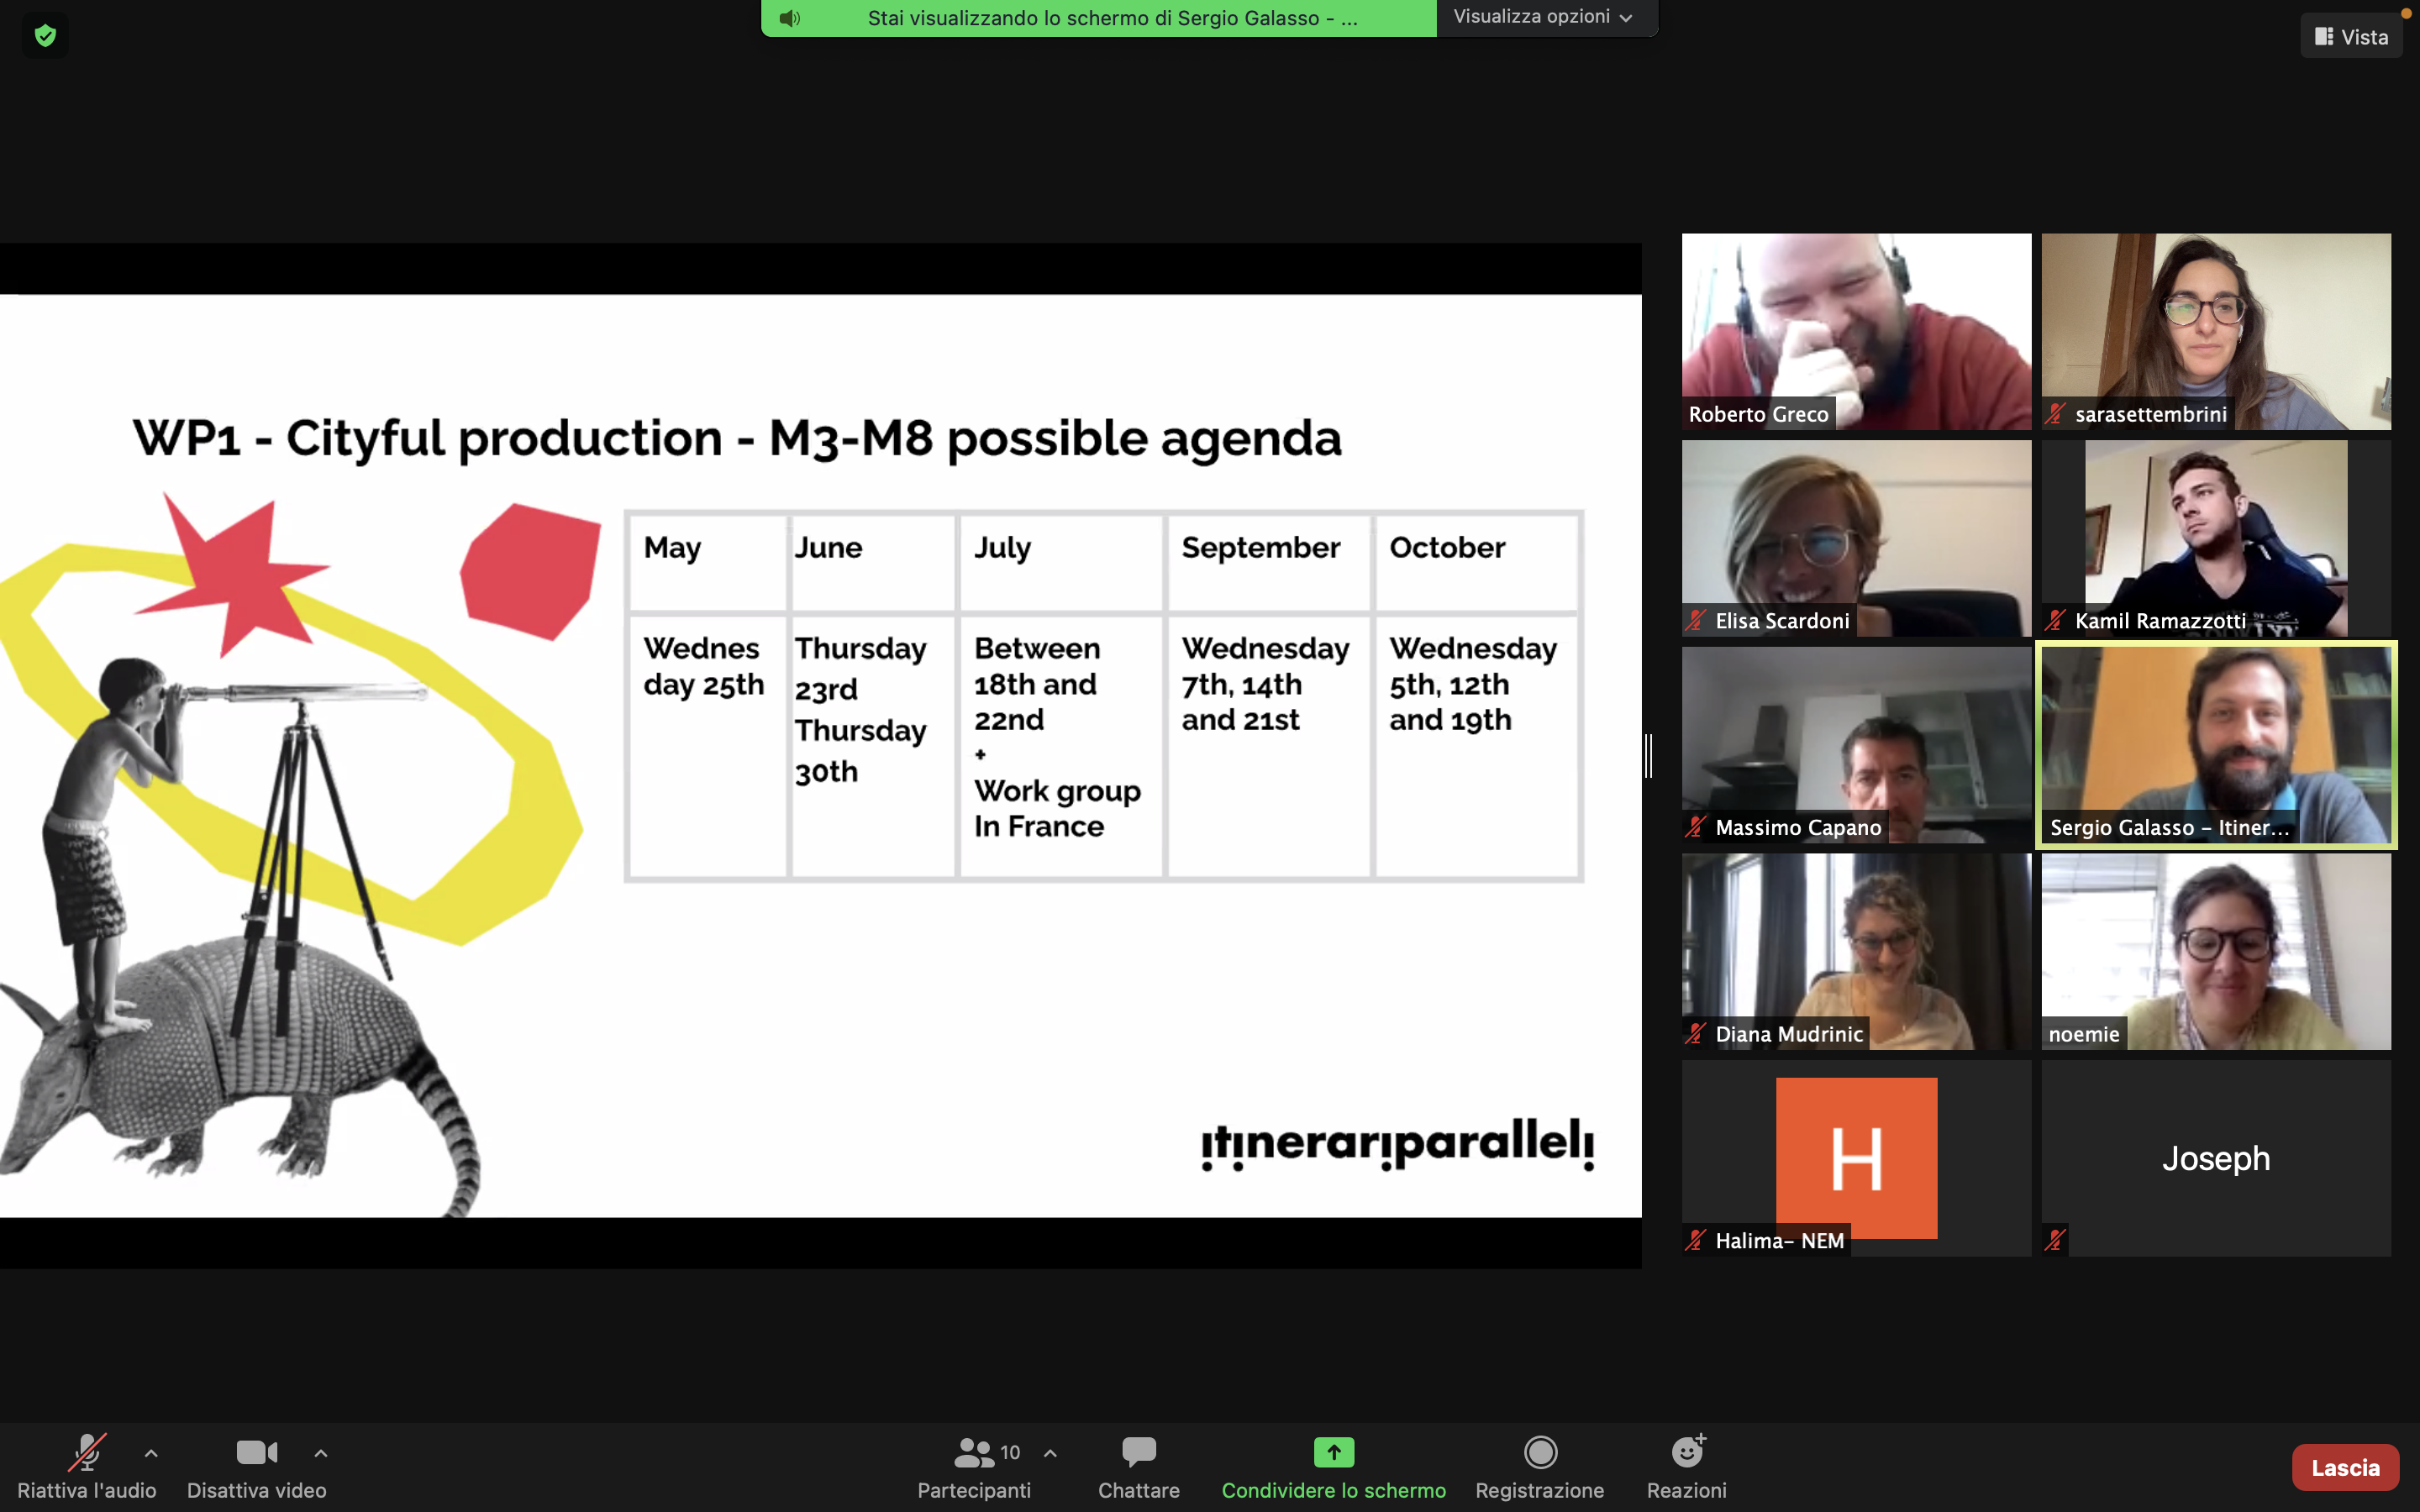Open the Visualizza opzioni dropdown
This screenshot has width=2420, height=1512.
[x=1543, y=17]
